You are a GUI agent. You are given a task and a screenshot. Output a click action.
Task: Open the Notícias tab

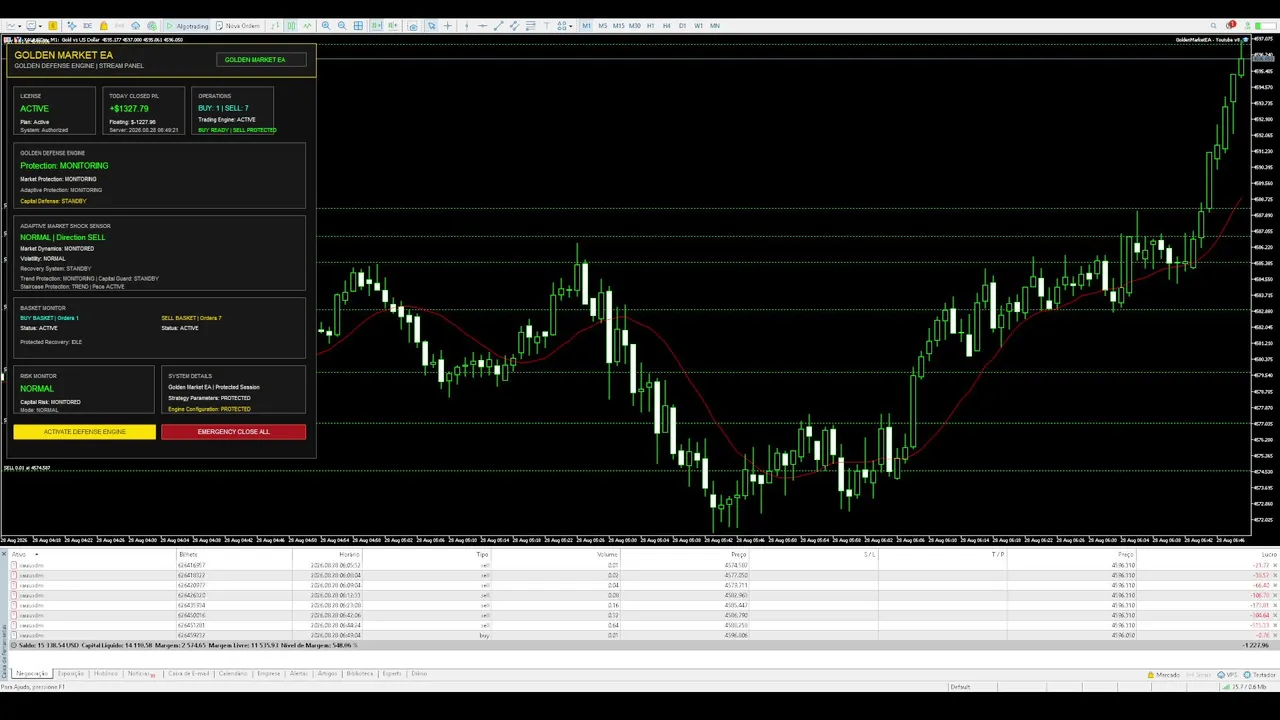pyautogui.click(x=140, y=673)
